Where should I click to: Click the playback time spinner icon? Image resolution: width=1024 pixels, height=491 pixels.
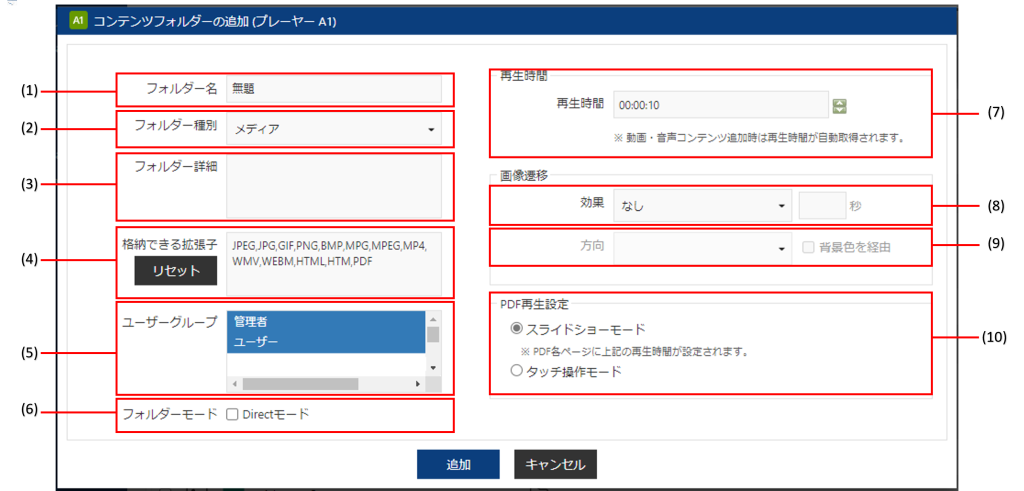[840, 105]
